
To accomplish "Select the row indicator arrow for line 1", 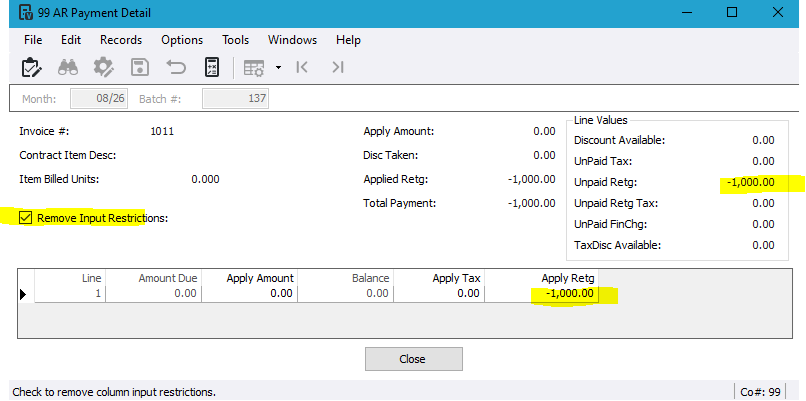I will (23, 294).
